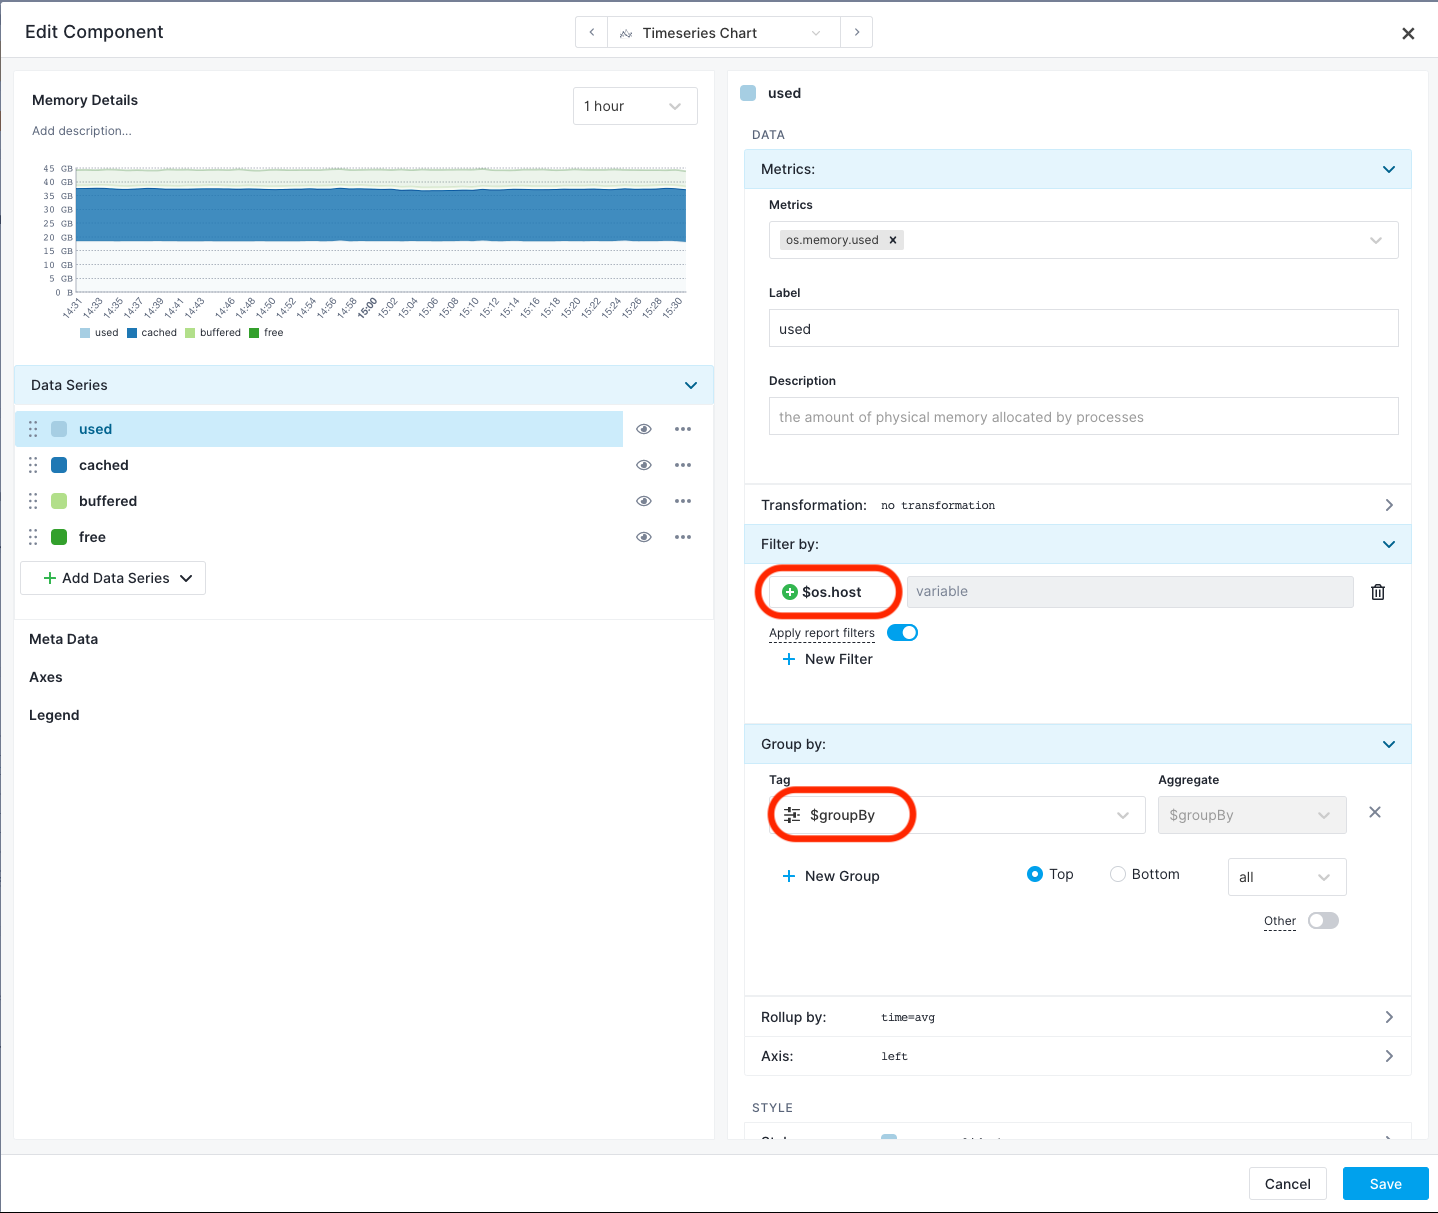Image resolution: width=1438 pixels, height=1213 pixels.
Task: Select drag handle of cached series
Action: pos(33,465)
